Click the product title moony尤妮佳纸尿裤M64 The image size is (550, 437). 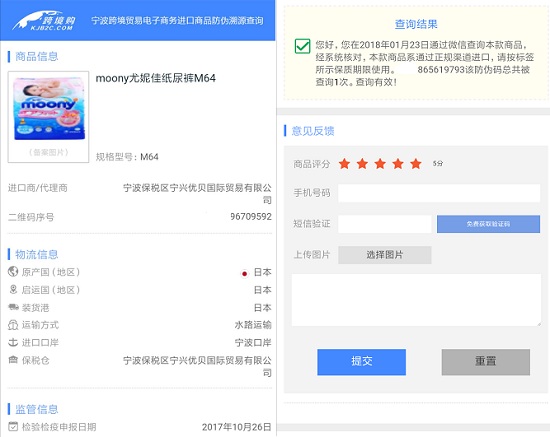pyautogui.click(x=156, y=78)
